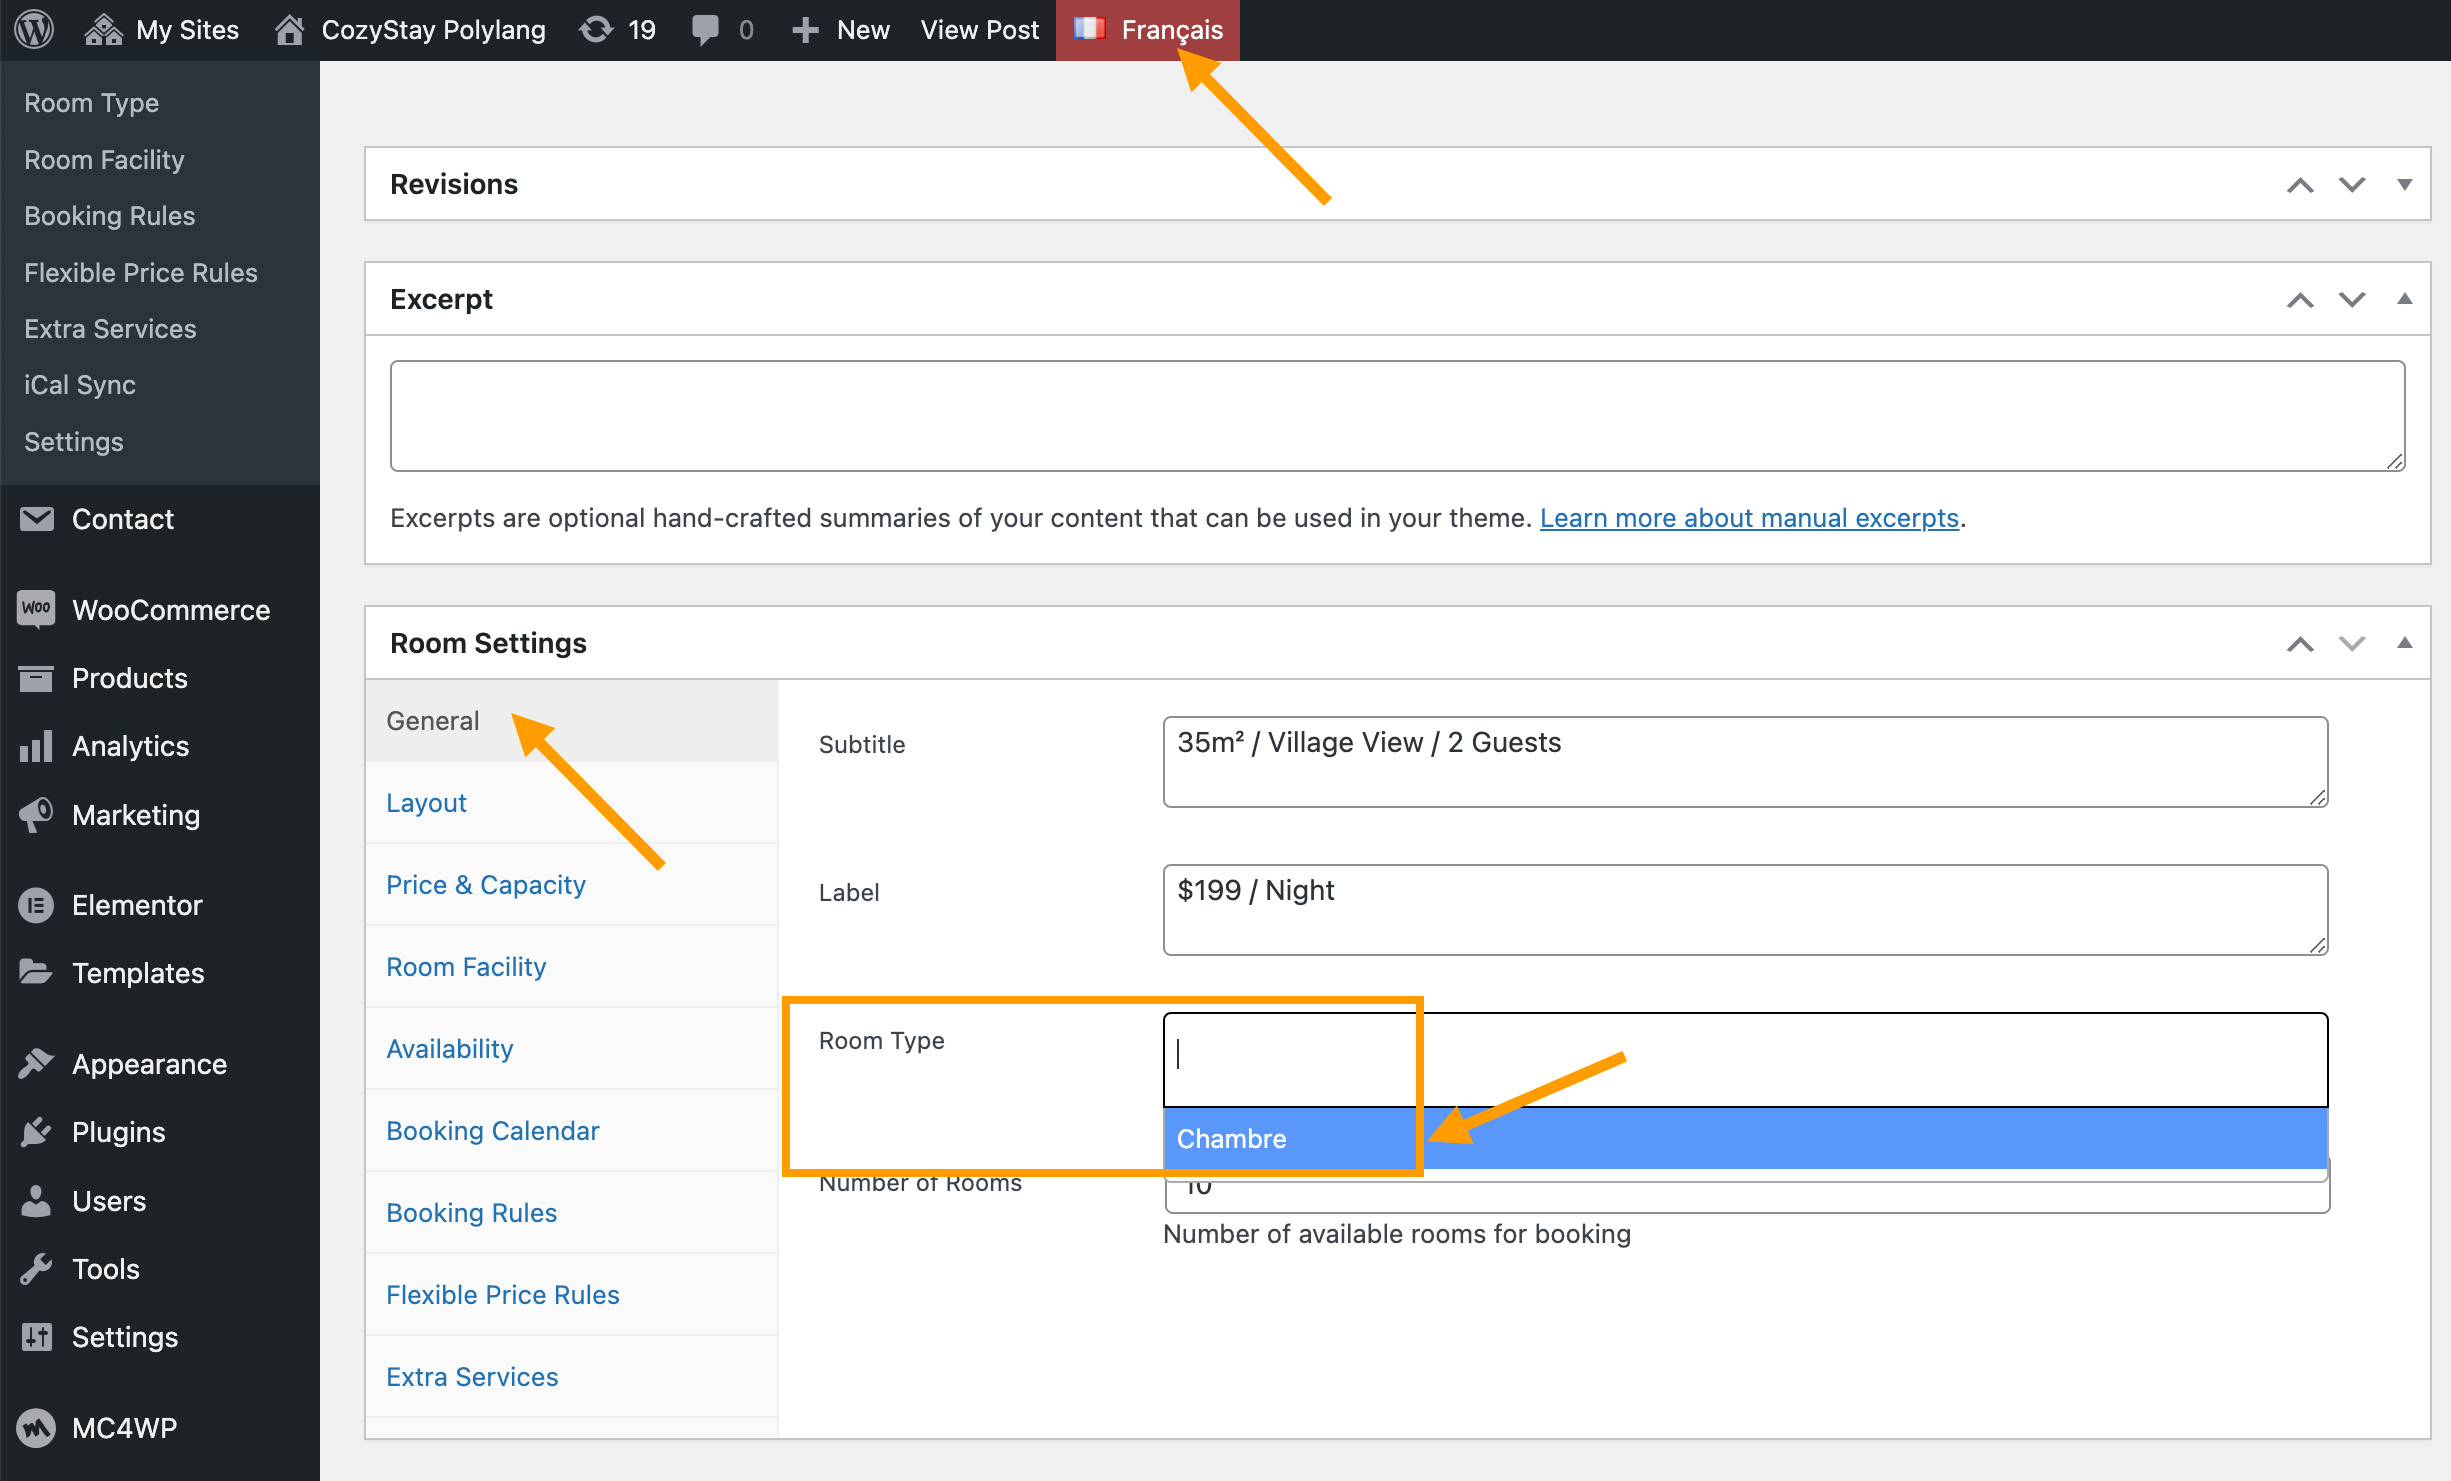Click View Post in admin bar
2451x1481 pixels.
[x=979, y=29]
